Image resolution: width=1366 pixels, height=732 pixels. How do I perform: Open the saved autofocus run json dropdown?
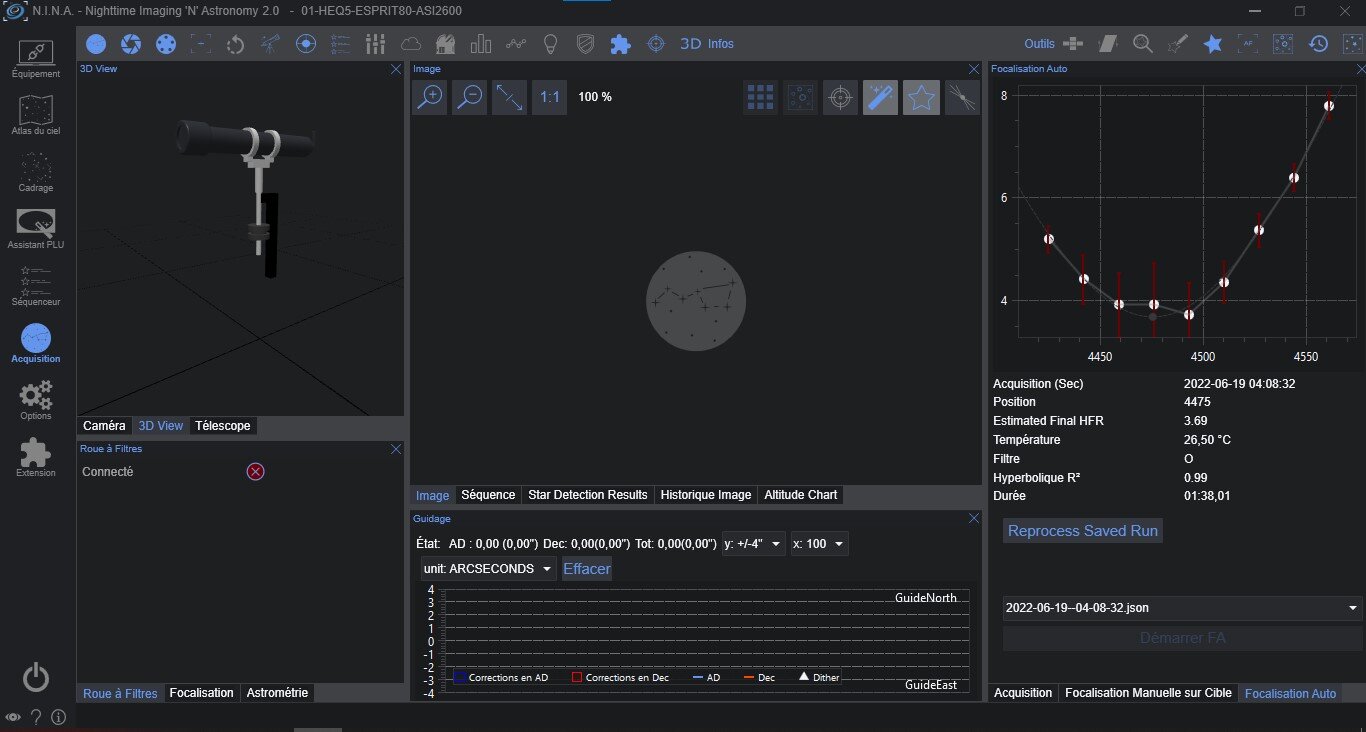pyautogui.click(x=1182, y=608)
